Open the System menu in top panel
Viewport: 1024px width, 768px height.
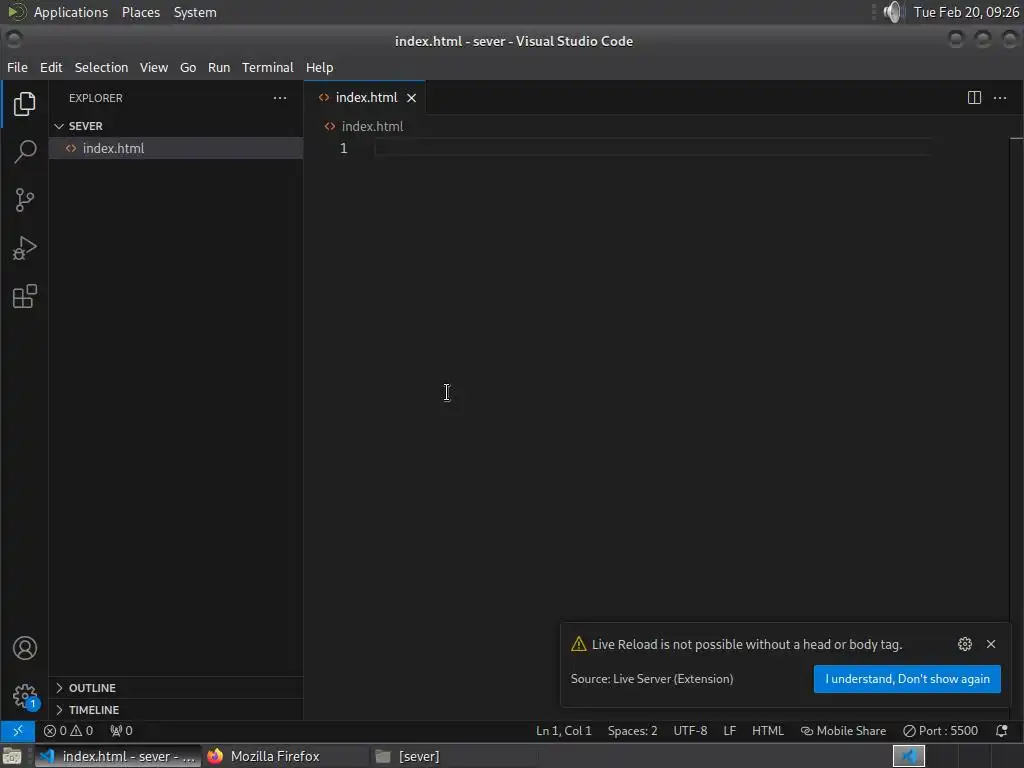pos(195,12)
